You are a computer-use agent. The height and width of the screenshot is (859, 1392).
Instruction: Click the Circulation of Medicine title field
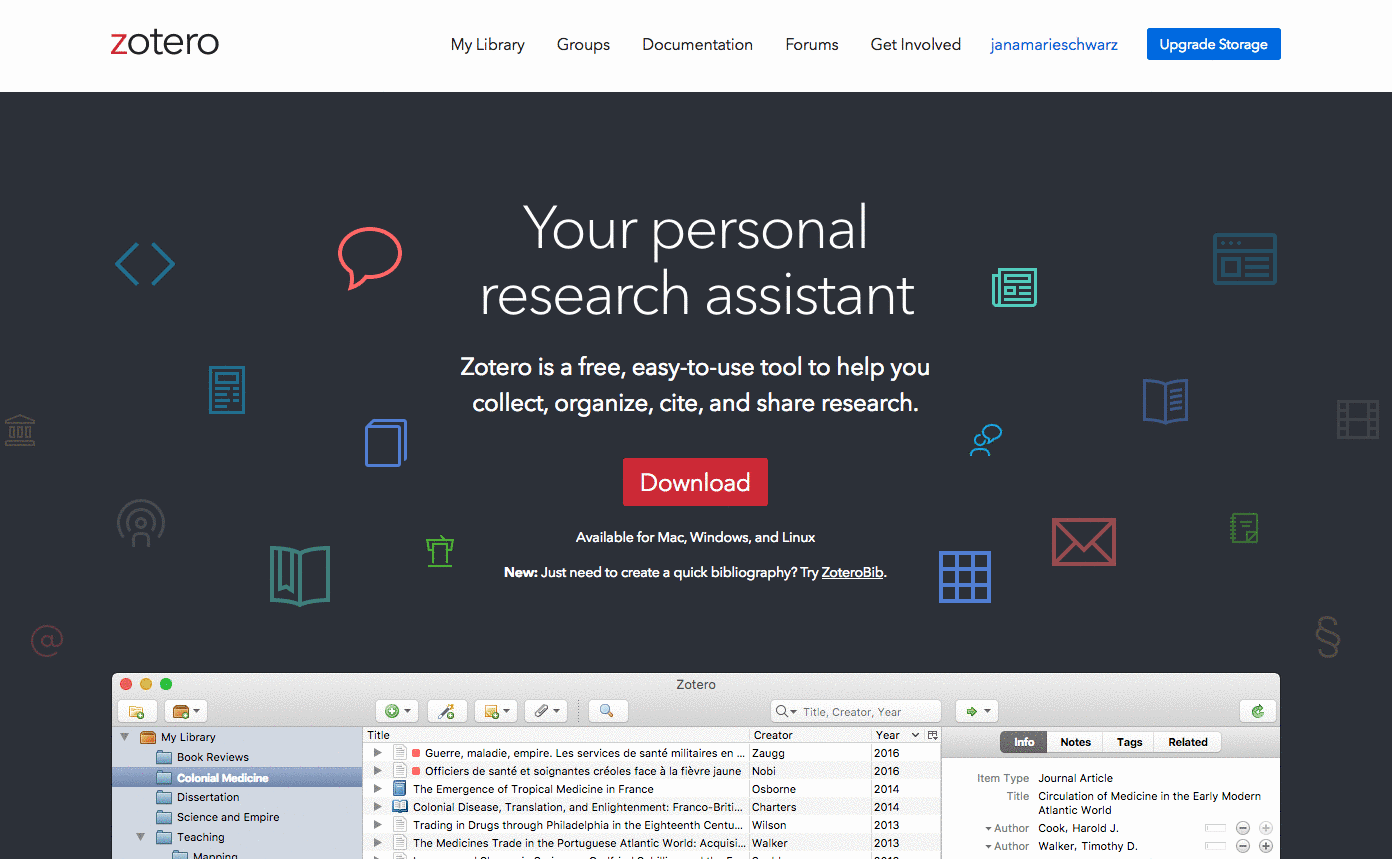[1150, 803]
